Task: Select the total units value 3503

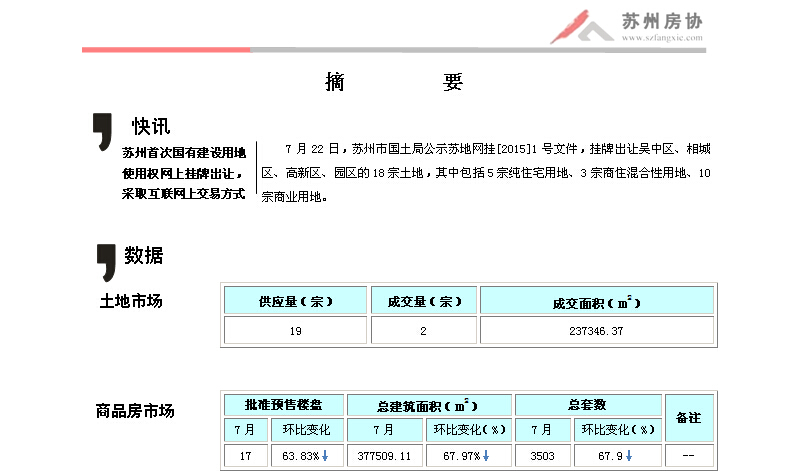Action: tap(543, 456)
